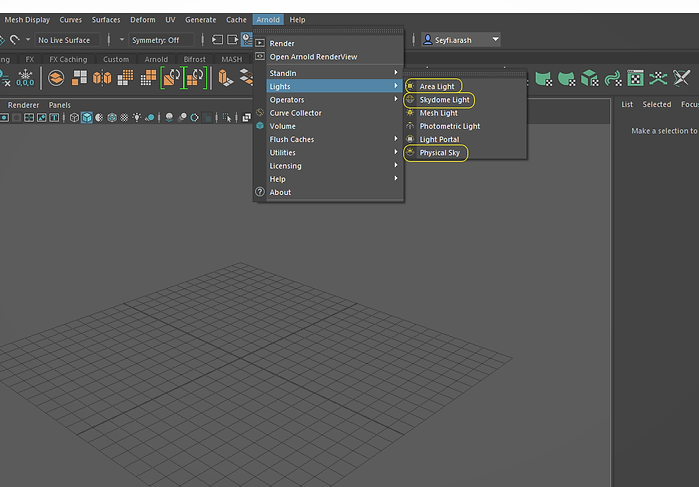The width and height of the screenshot is (699, 487).
Task: Click the orange stacked-layers circle shelf icon
Action: click(56, 78)
